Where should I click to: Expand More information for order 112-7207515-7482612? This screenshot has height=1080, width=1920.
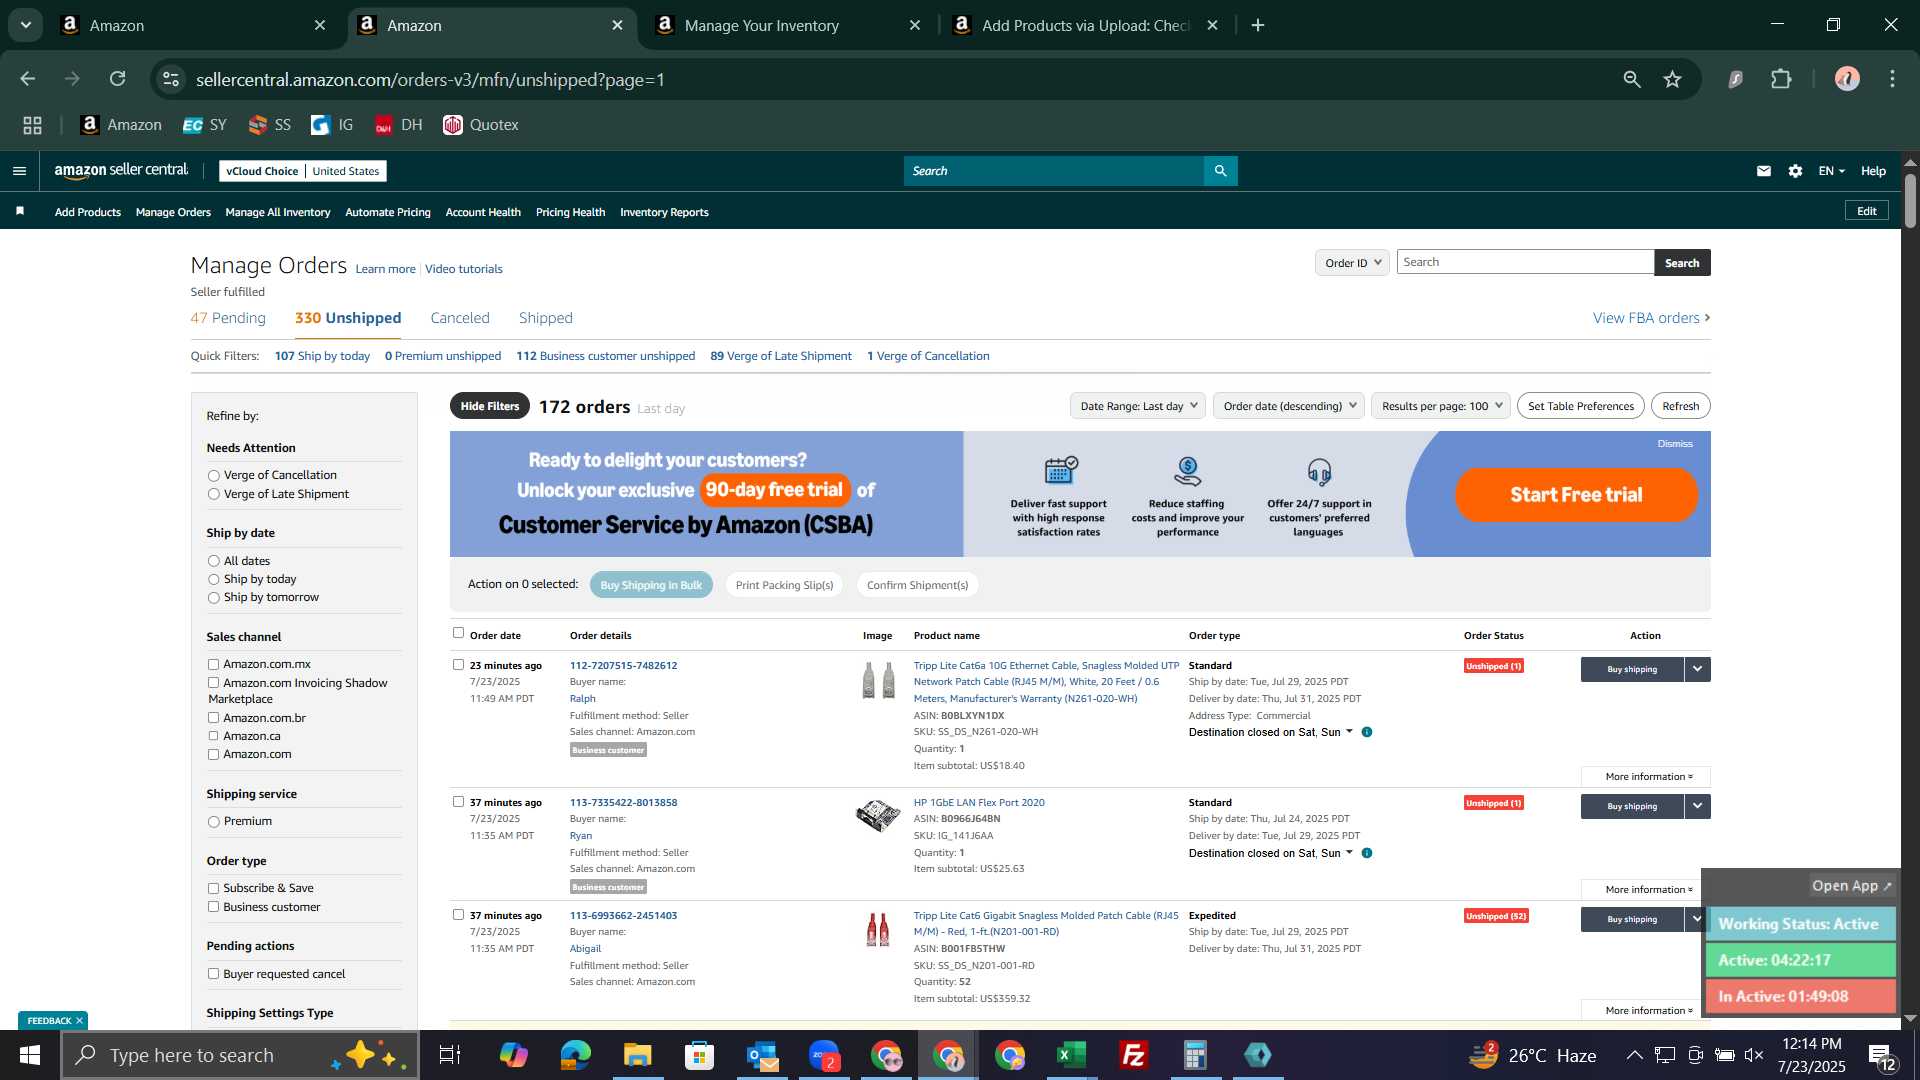pyautogui.click(x=1646, y=777)
